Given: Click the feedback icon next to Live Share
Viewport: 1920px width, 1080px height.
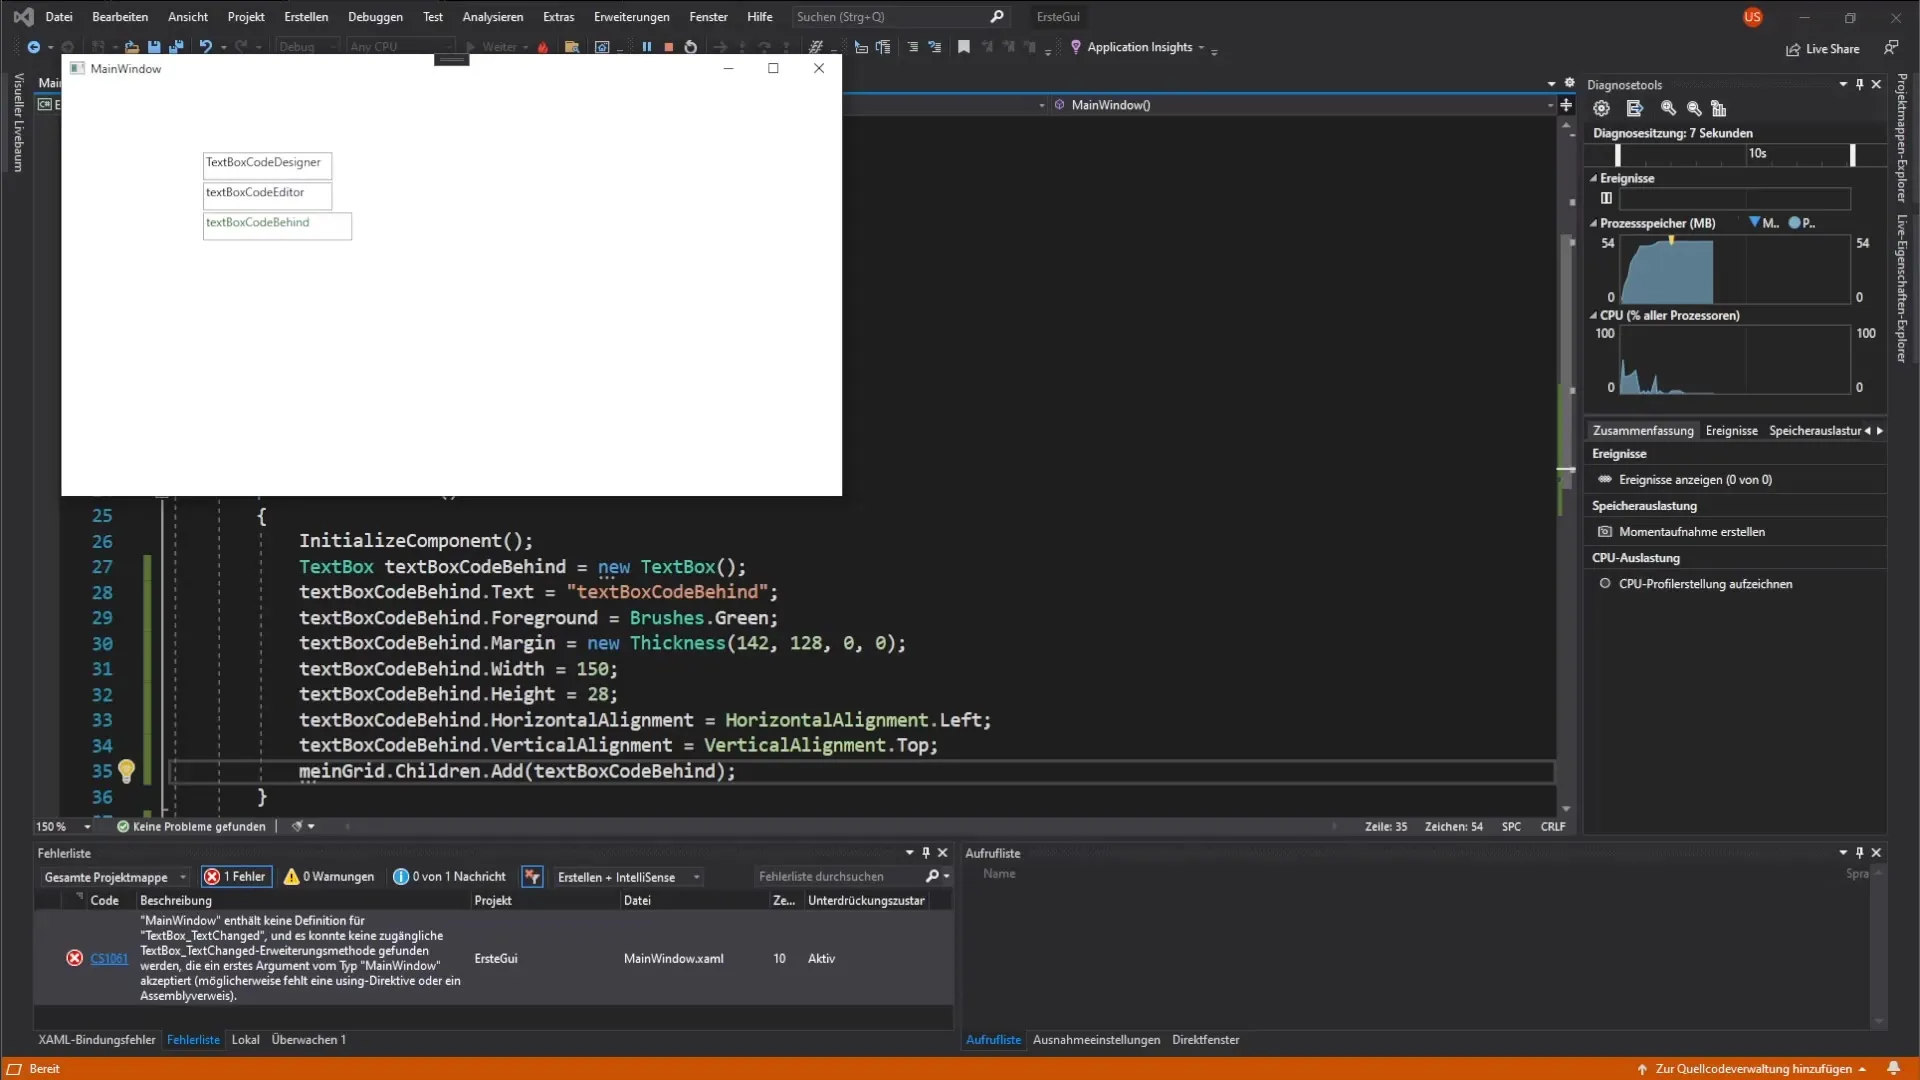Looking at the screenshot, I should pos(1891,48).
